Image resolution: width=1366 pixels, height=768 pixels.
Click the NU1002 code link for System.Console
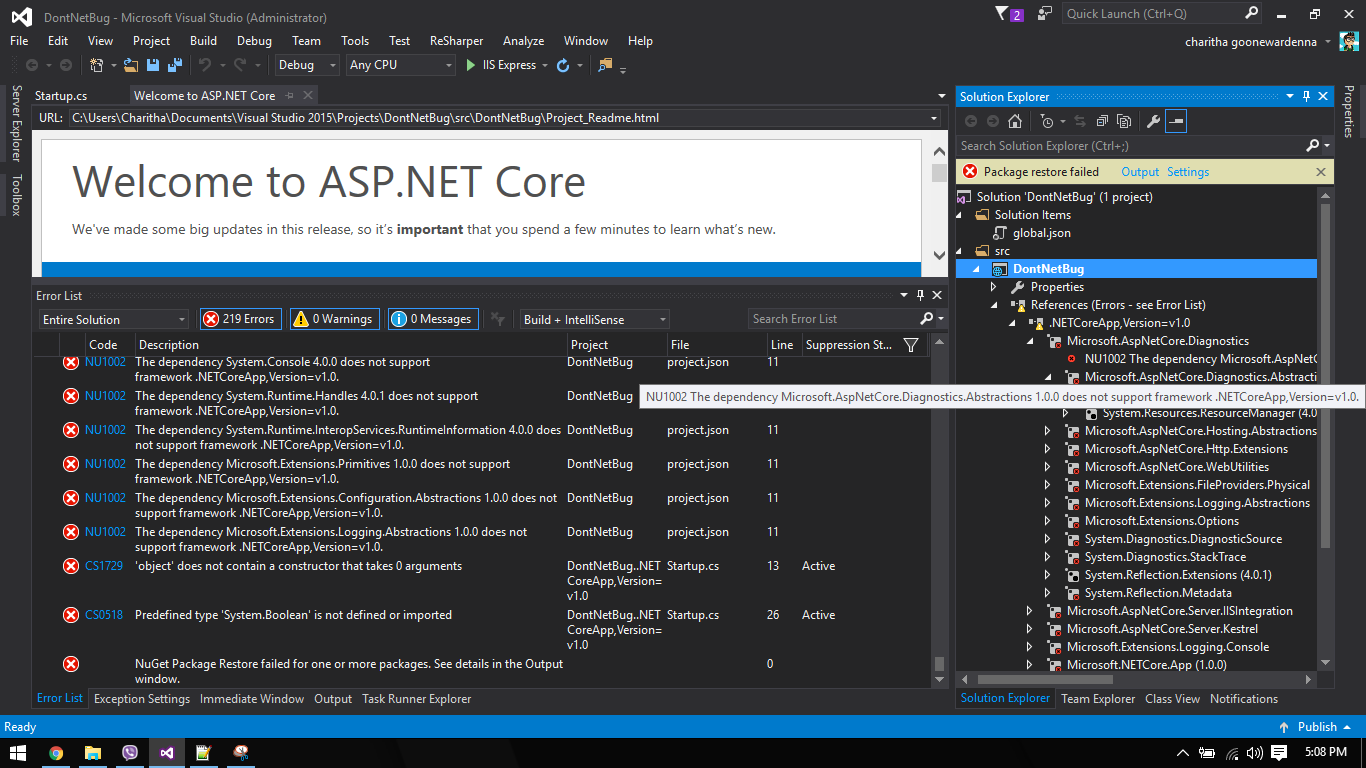click(105, 362)
